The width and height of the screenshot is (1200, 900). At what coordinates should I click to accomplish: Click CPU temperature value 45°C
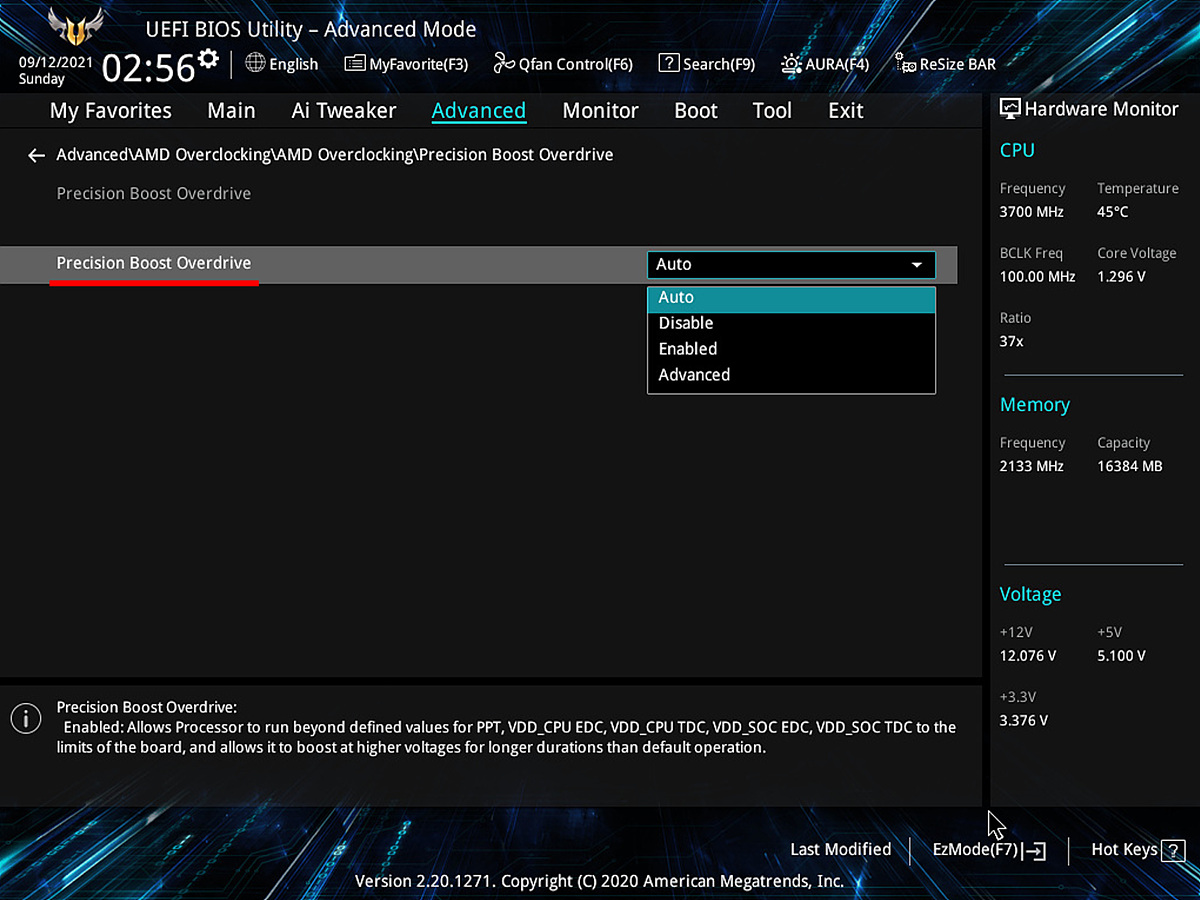point(1113,212)
